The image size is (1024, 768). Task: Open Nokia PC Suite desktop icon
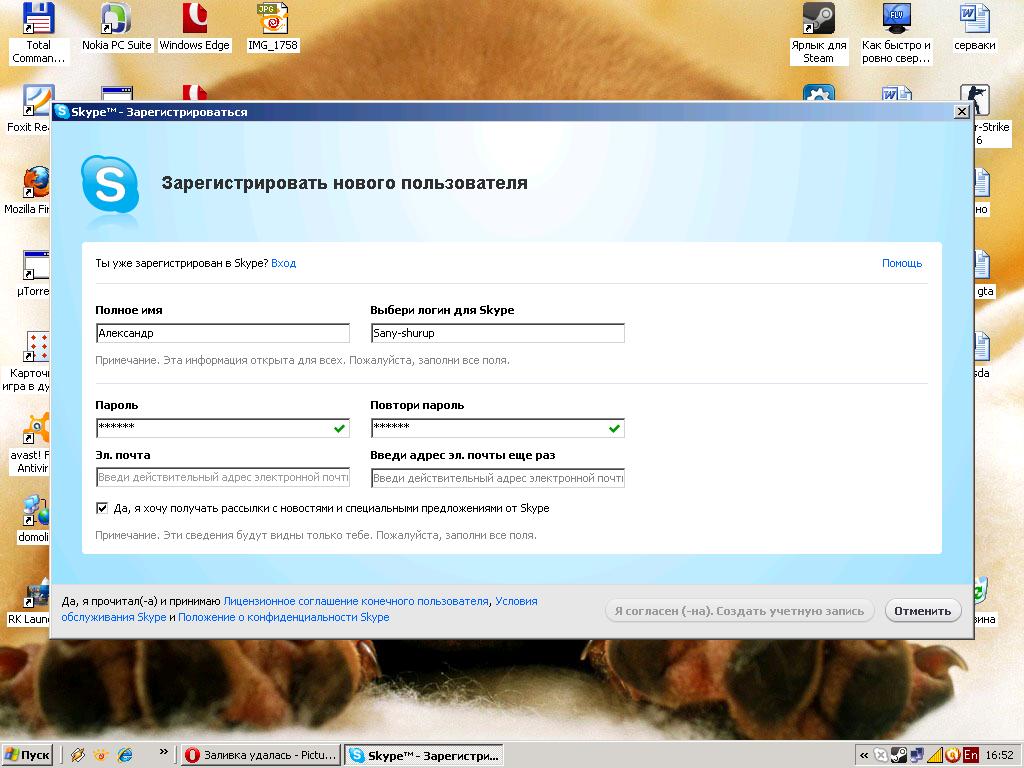point(116,27)
